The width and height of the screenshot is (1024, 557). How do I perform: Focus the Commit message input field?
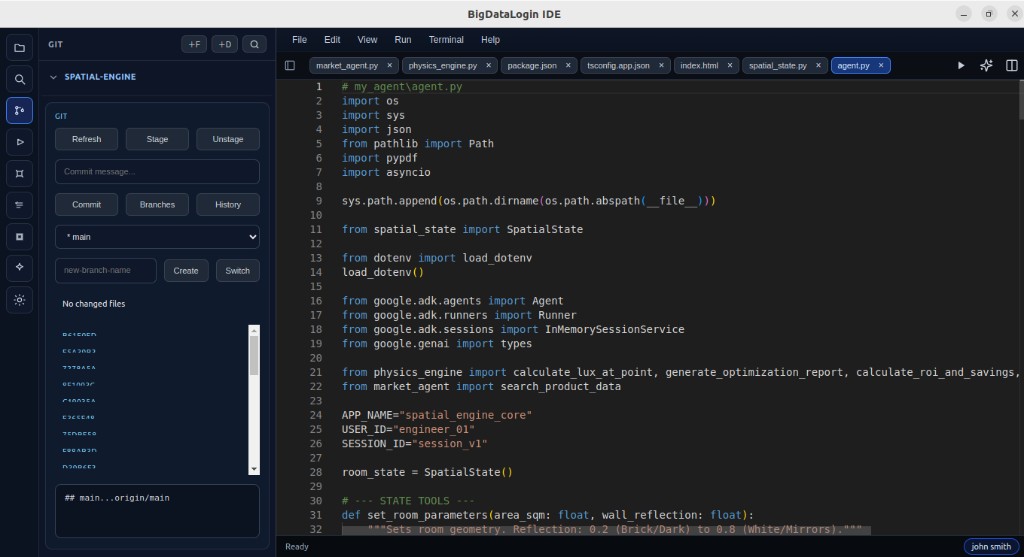coord(157,172)
